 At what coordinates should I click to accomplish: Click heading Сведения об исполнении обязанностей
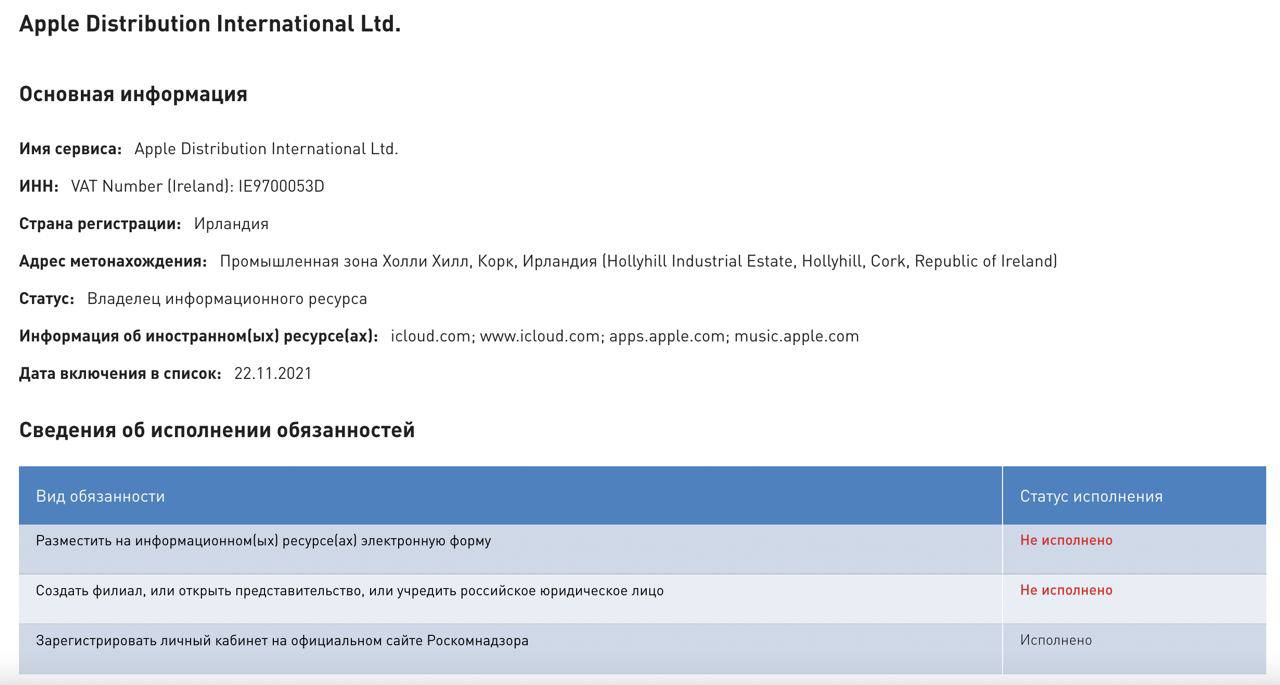click(217, 430)
